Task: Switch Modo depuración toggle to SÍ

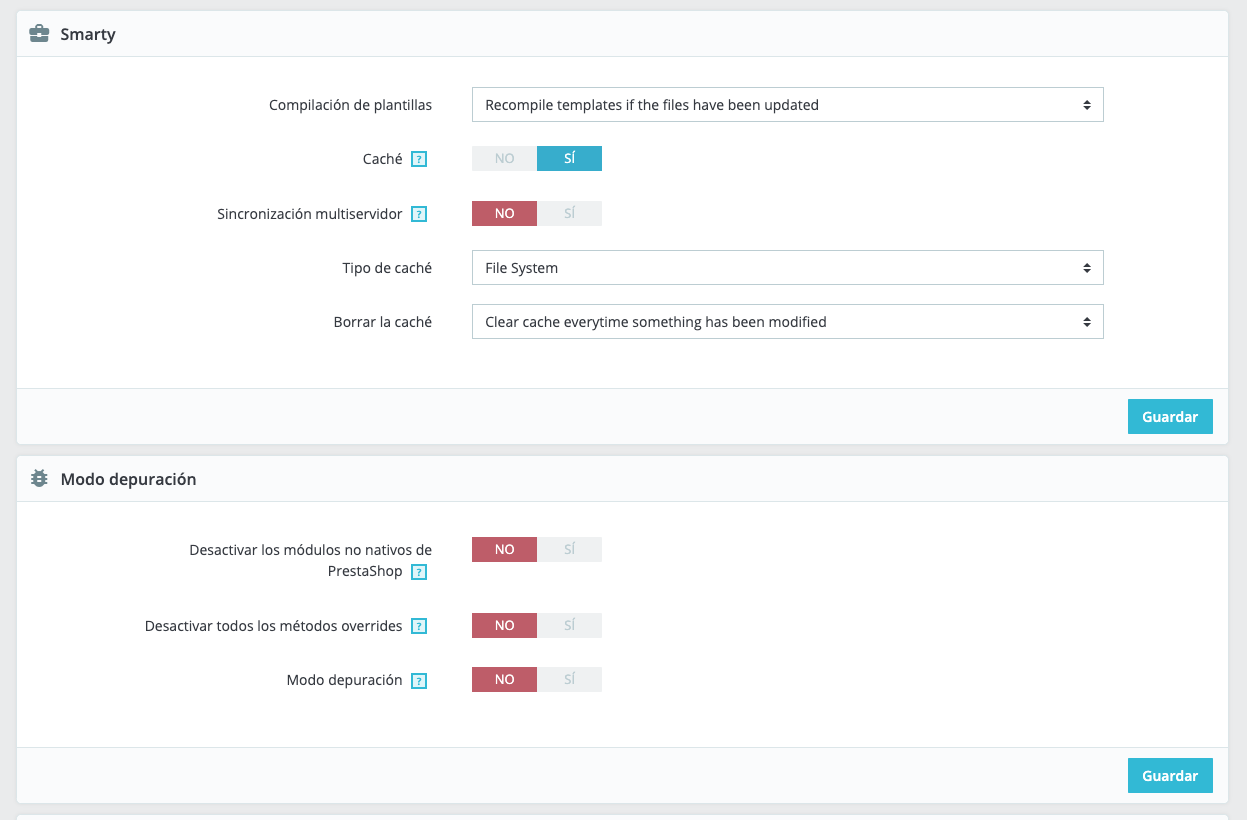Action: click(569, 680)
